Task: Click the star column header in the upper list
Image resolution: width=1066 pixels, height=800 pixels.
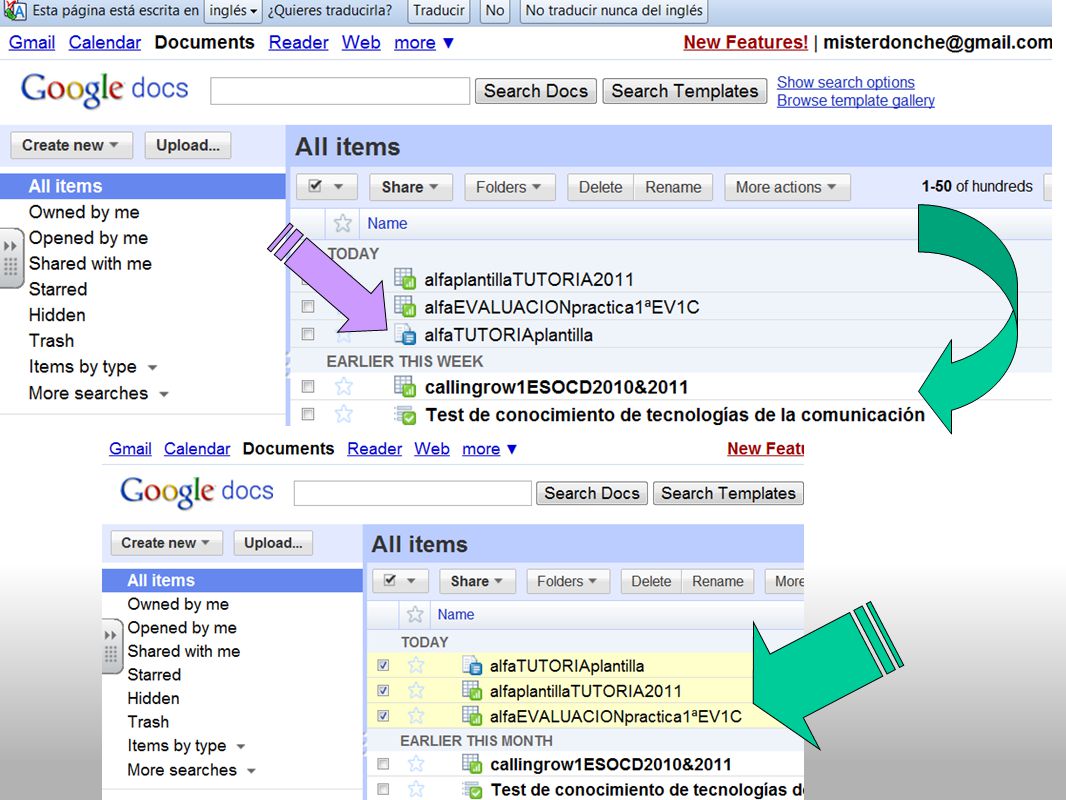Action: [343, 223]
